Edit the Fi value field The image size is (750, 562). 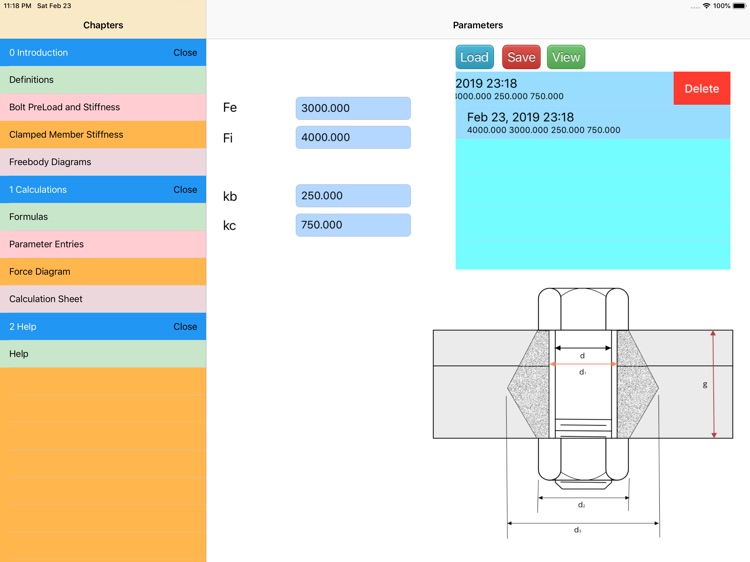point(353,137)
